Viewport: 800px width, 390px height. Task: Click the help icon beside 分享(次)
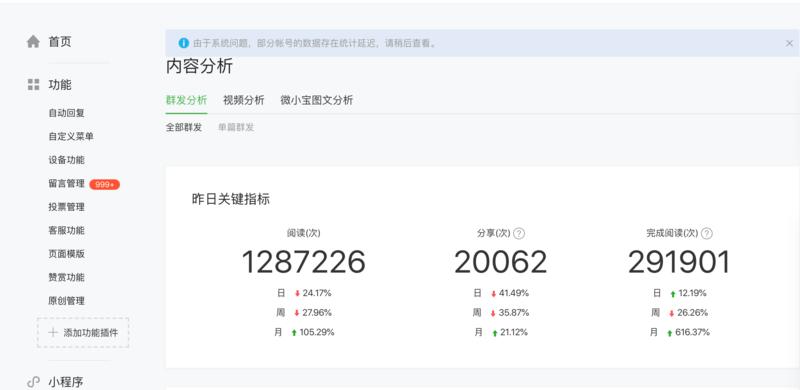[519, 234]
